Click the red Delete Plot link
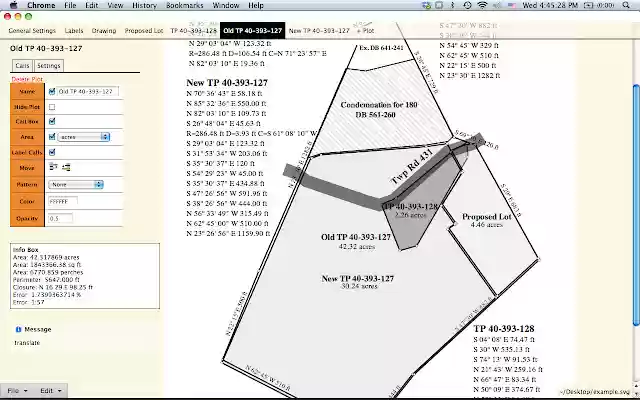 tap(27, 79)
